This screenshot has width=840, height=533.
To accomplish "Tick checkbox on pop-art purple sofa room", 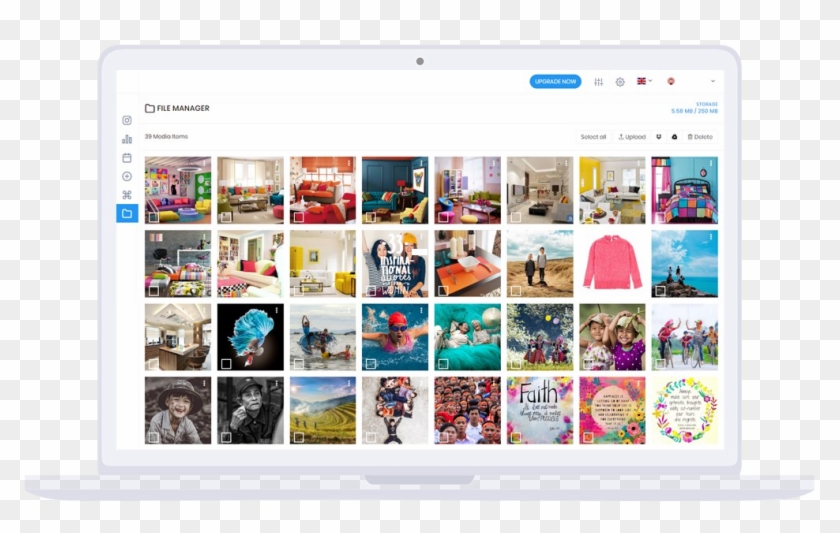I will 154,217.
